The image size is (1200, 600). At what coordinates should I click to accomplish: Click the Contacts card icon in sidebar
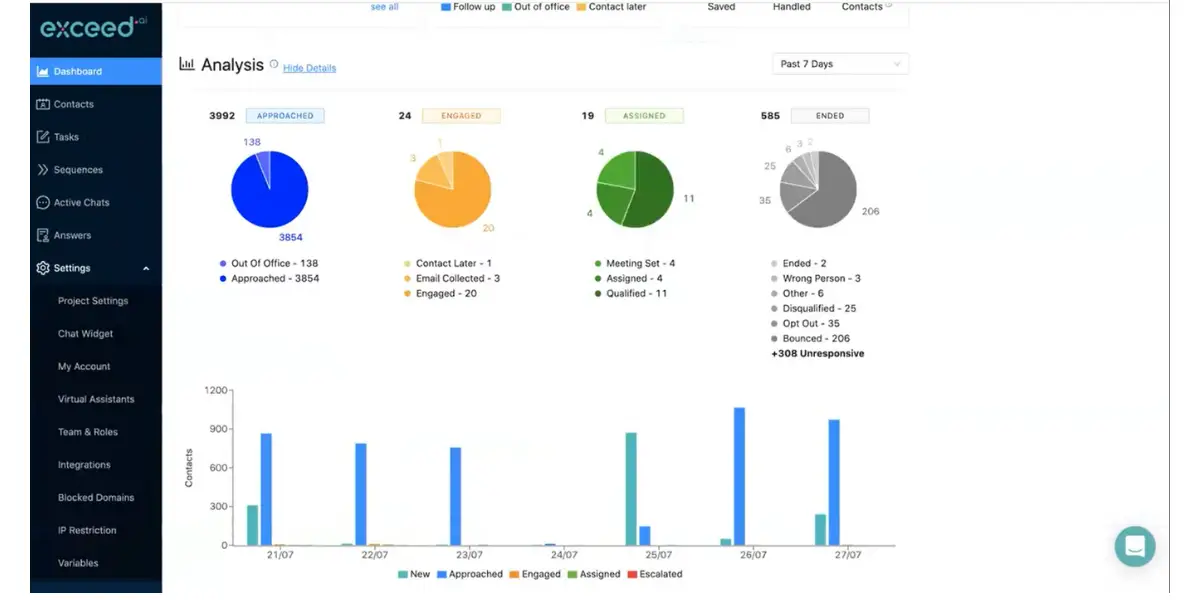pos(43,104)
